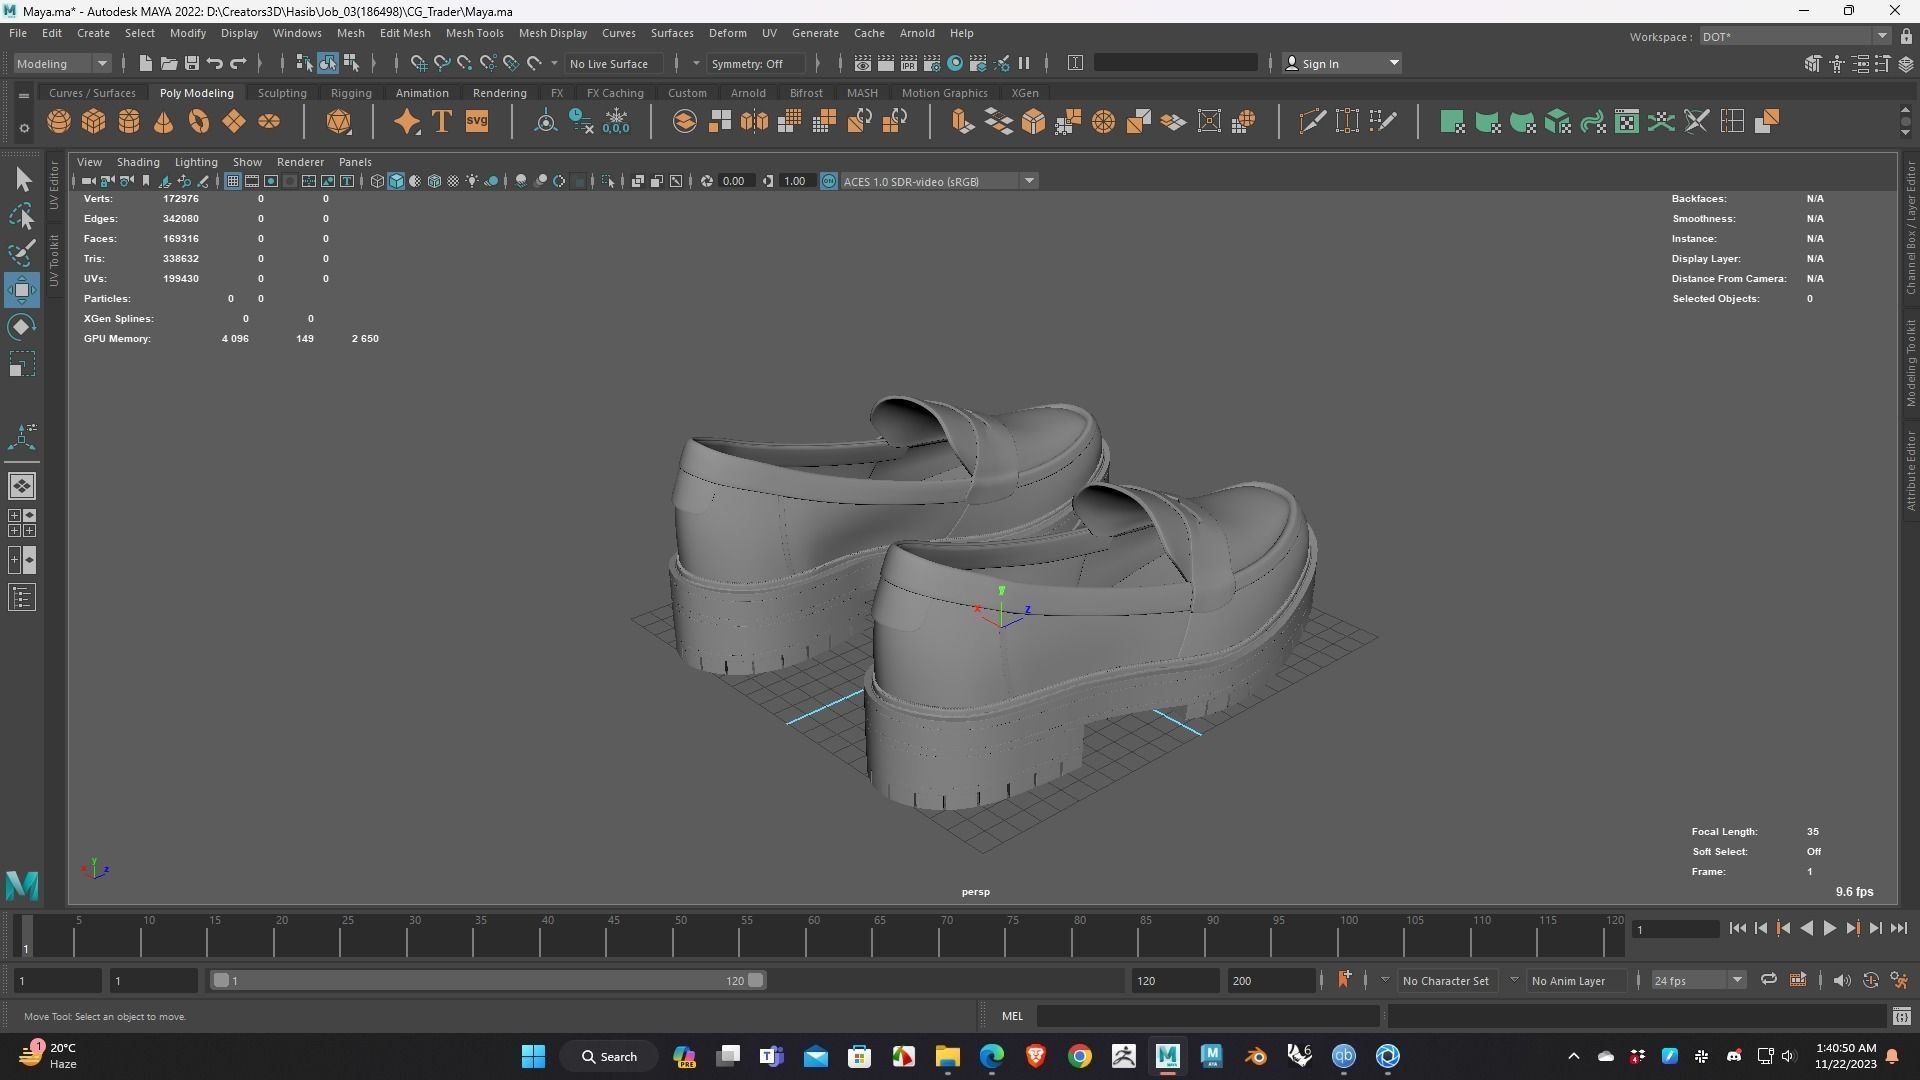This screenshot has height=1080, width=1920.
Task: Open the Mesh Tools menu
Action: pos(474,33)
